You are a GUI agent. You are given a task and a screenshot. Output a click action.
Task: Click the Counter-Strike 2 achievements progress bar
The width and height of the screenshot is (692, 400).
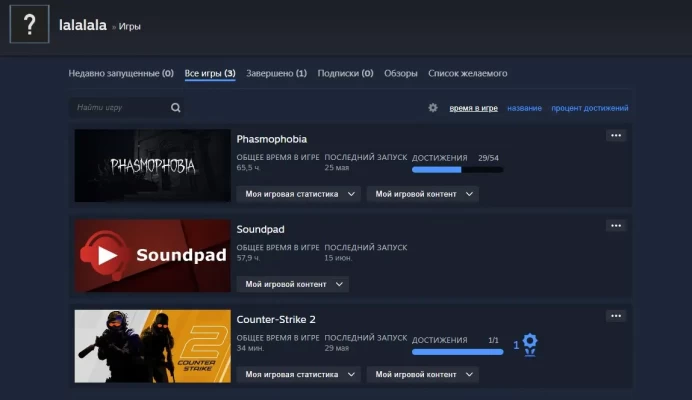[x=458, y=352]
